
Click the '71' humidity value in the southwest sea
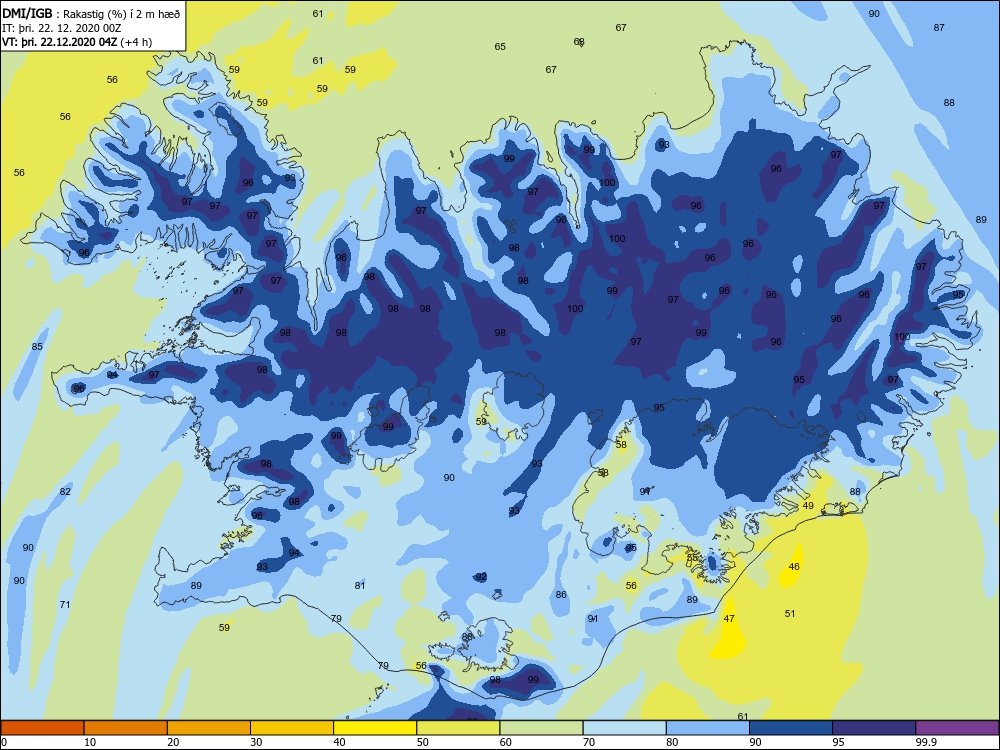point(64,605)
